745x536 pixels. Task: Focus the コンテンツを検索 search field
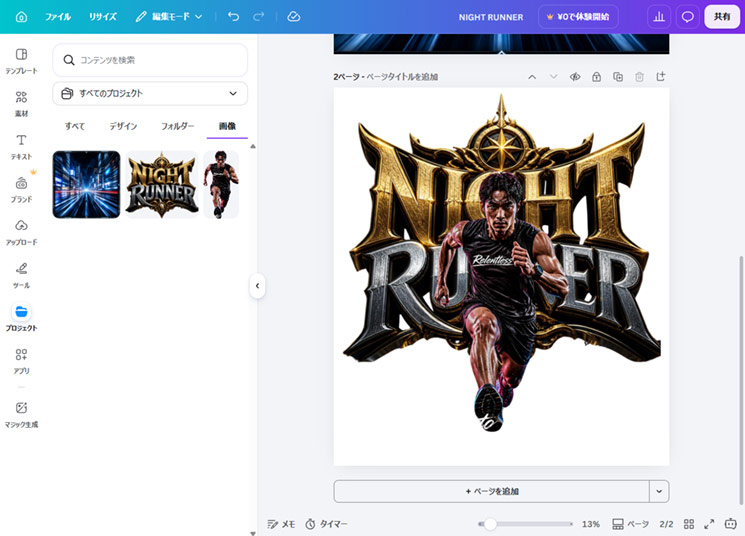[150, 60]
